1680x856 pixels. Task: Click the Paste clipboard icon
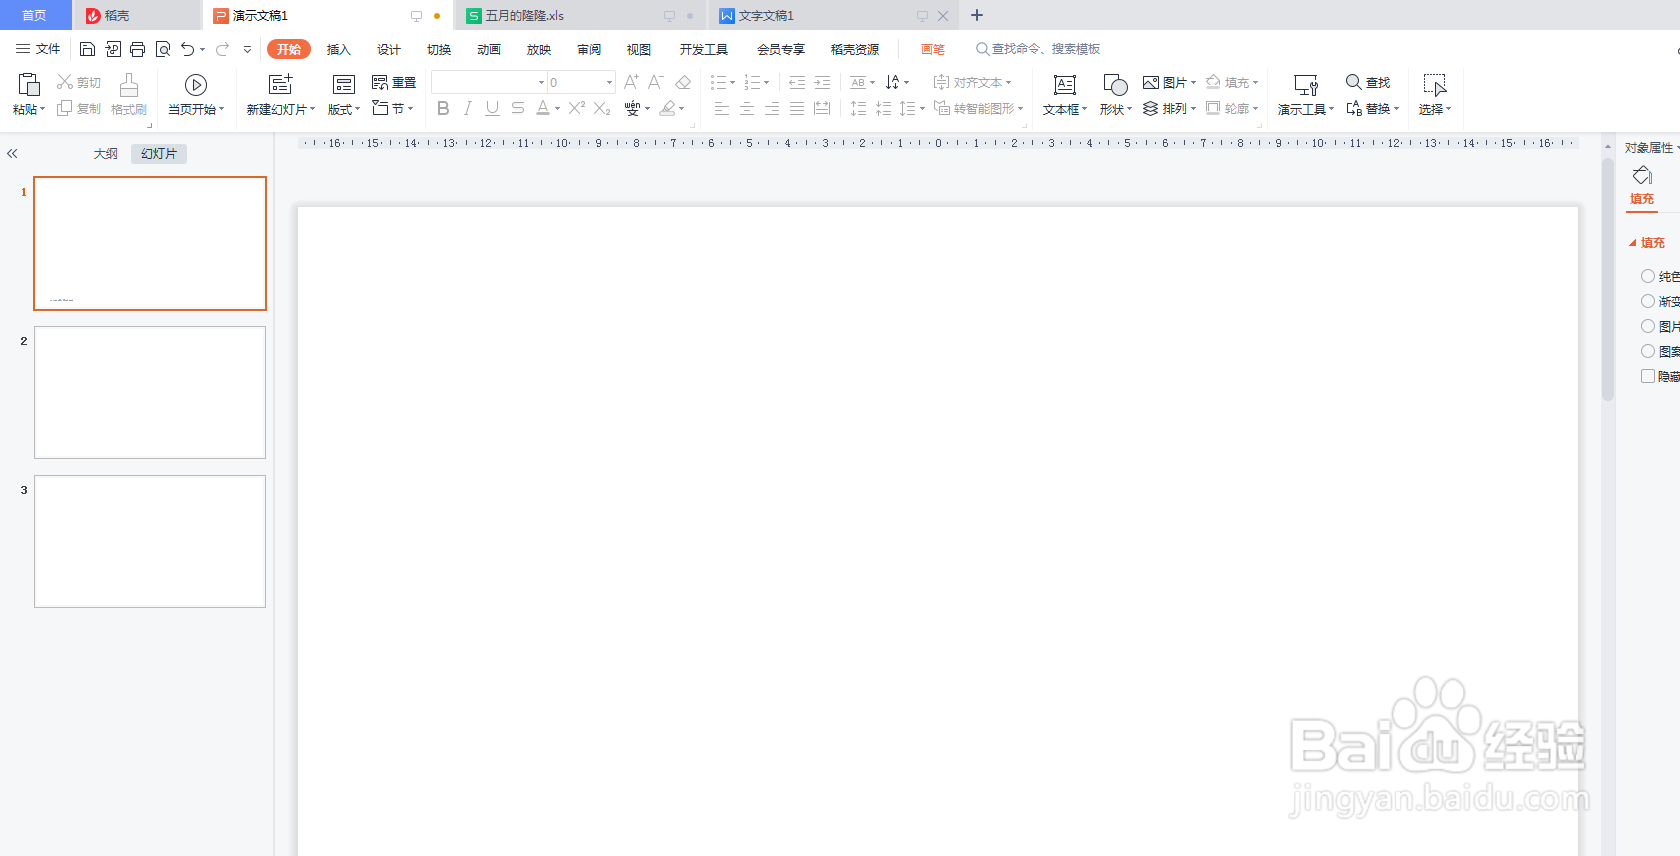click(29, 85)
